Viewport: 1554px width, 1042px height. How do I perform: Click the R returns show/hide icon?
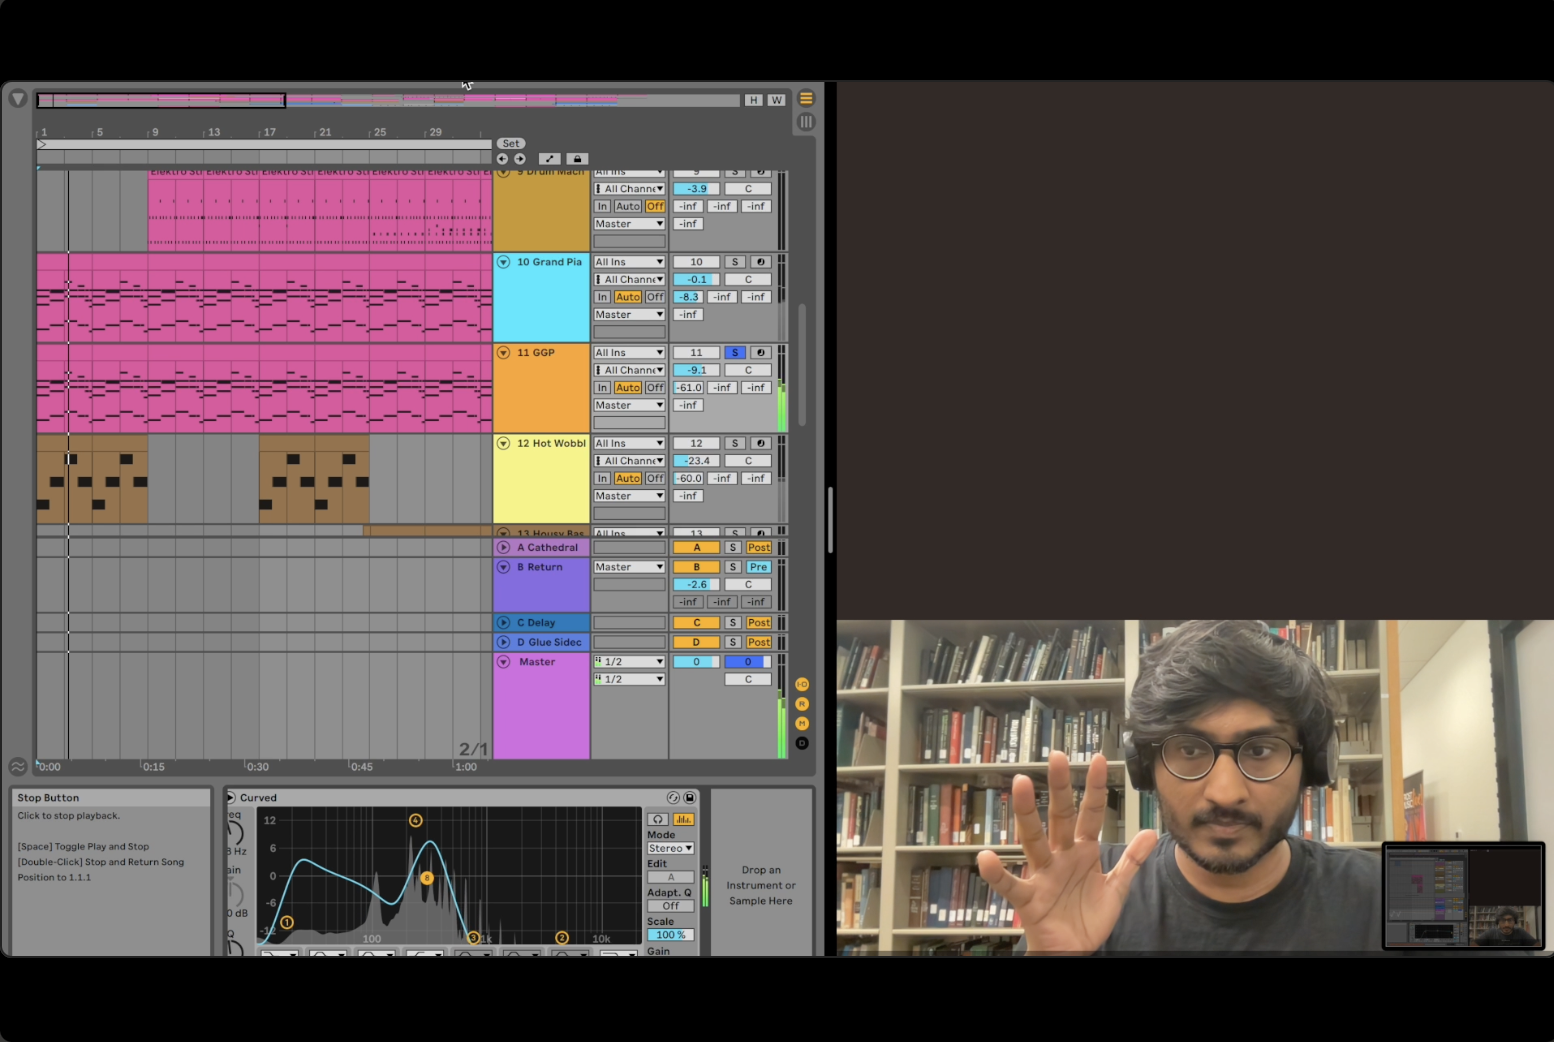[x=802, y=704]
